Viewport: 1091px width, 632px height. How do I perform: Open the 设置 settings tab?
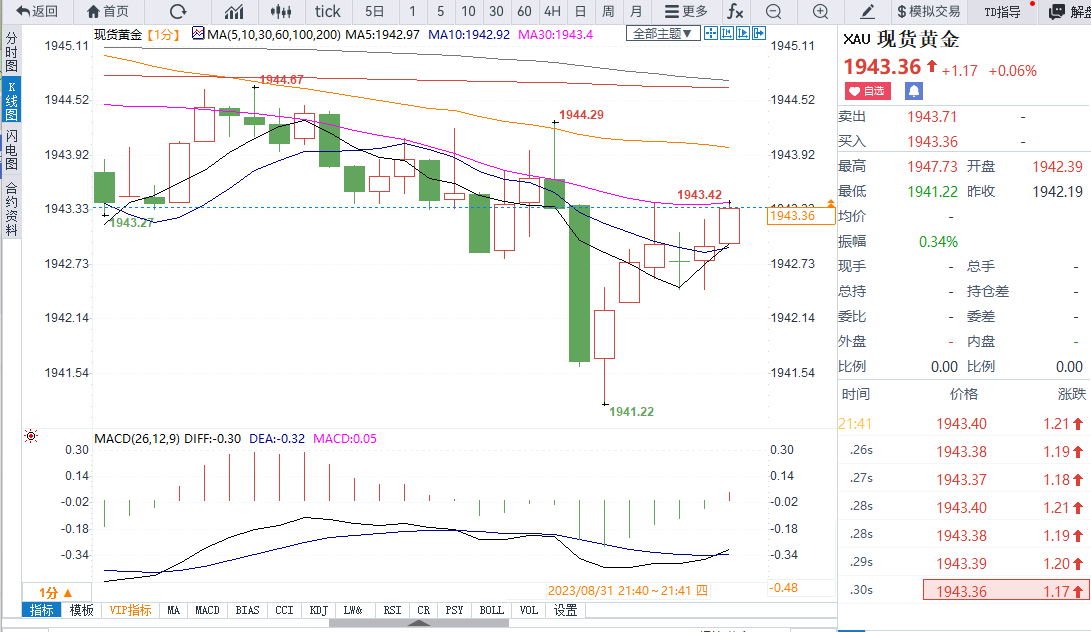click(x=565, y=610)
